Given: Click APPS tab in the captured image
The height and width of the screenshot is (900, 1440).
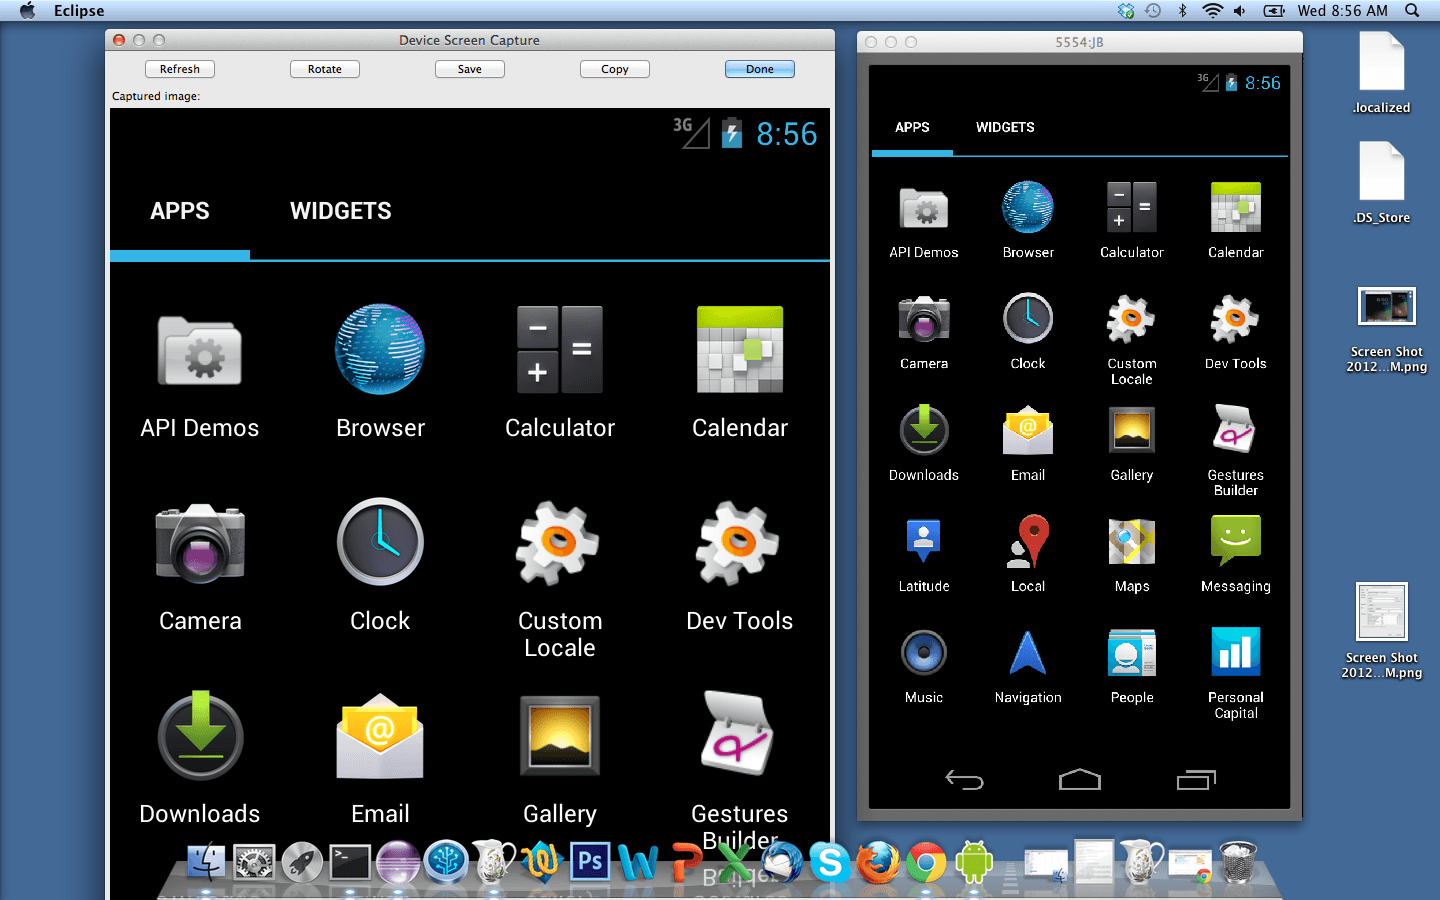Looking at the screenshot, I should pos(180,211).
